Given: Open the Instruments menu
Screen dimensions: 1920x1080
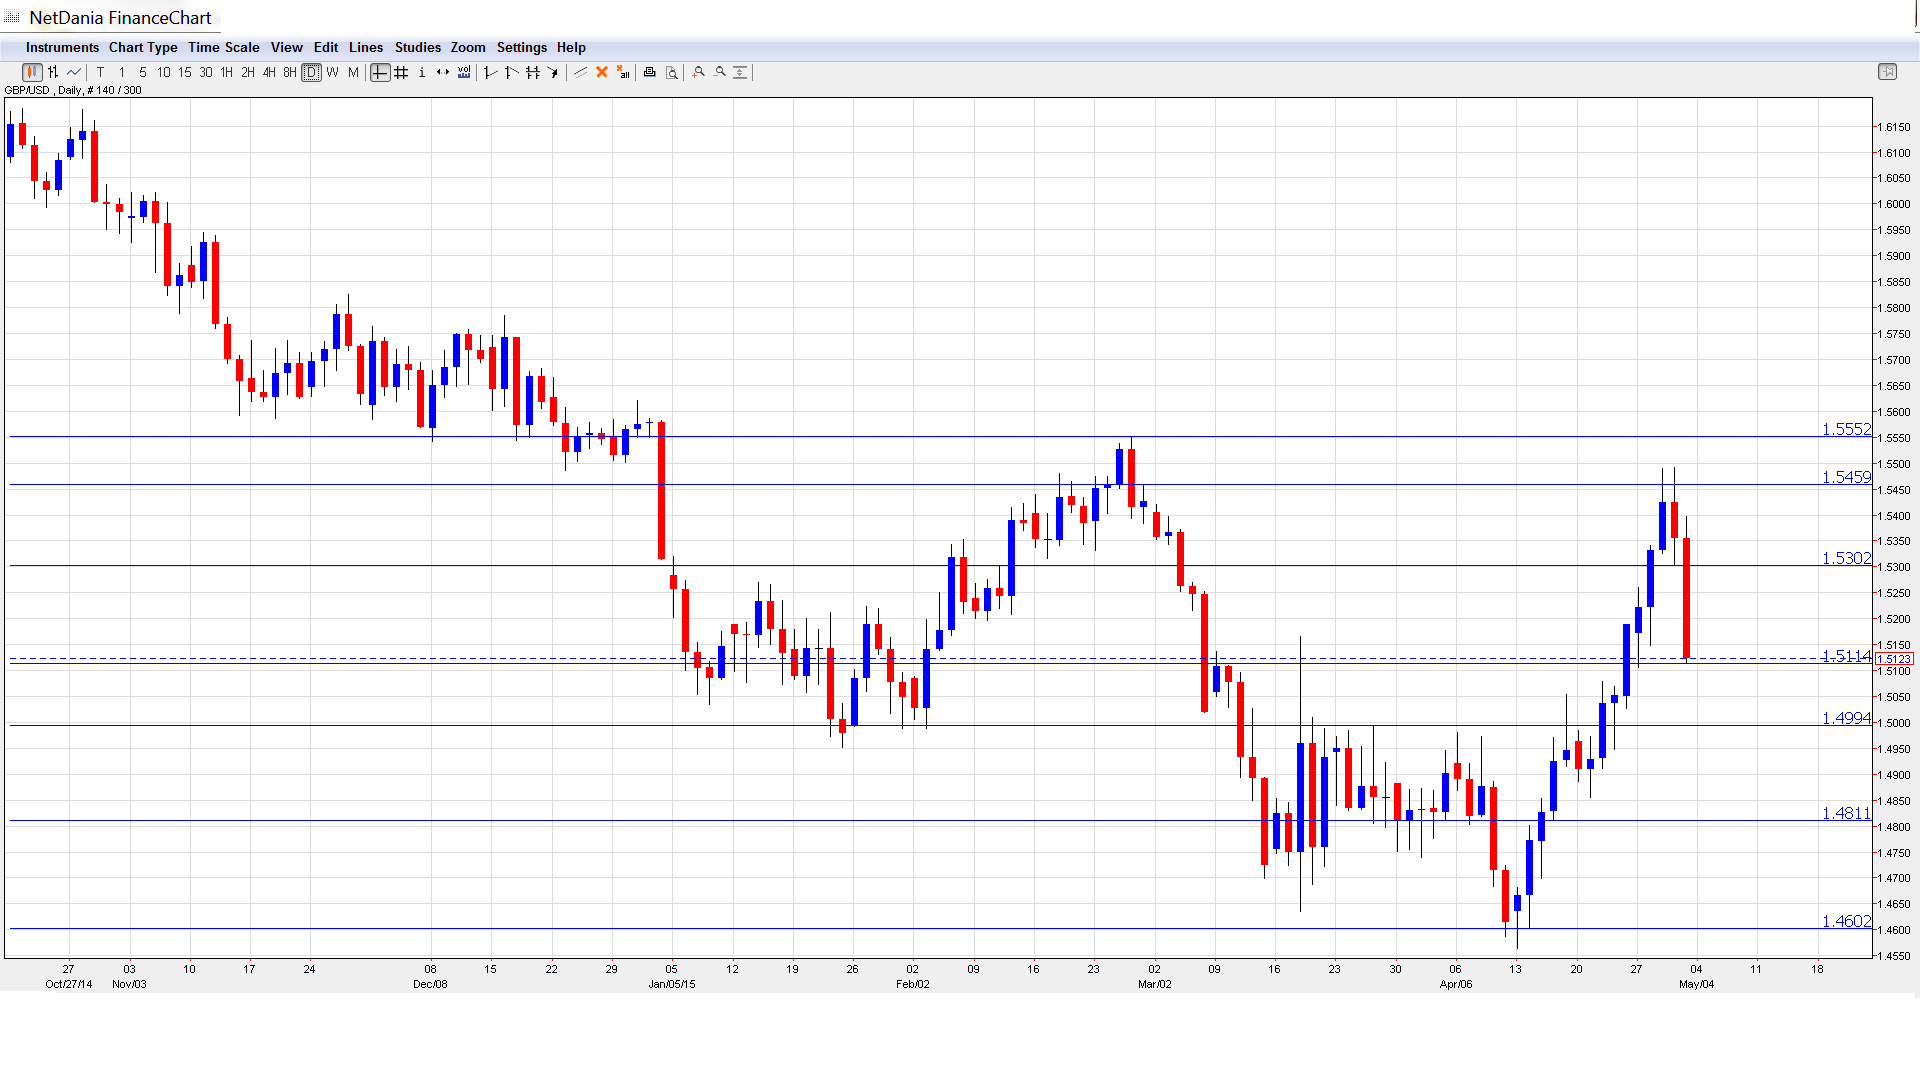Looking at the screenshot, I should (x=62, y=47).
